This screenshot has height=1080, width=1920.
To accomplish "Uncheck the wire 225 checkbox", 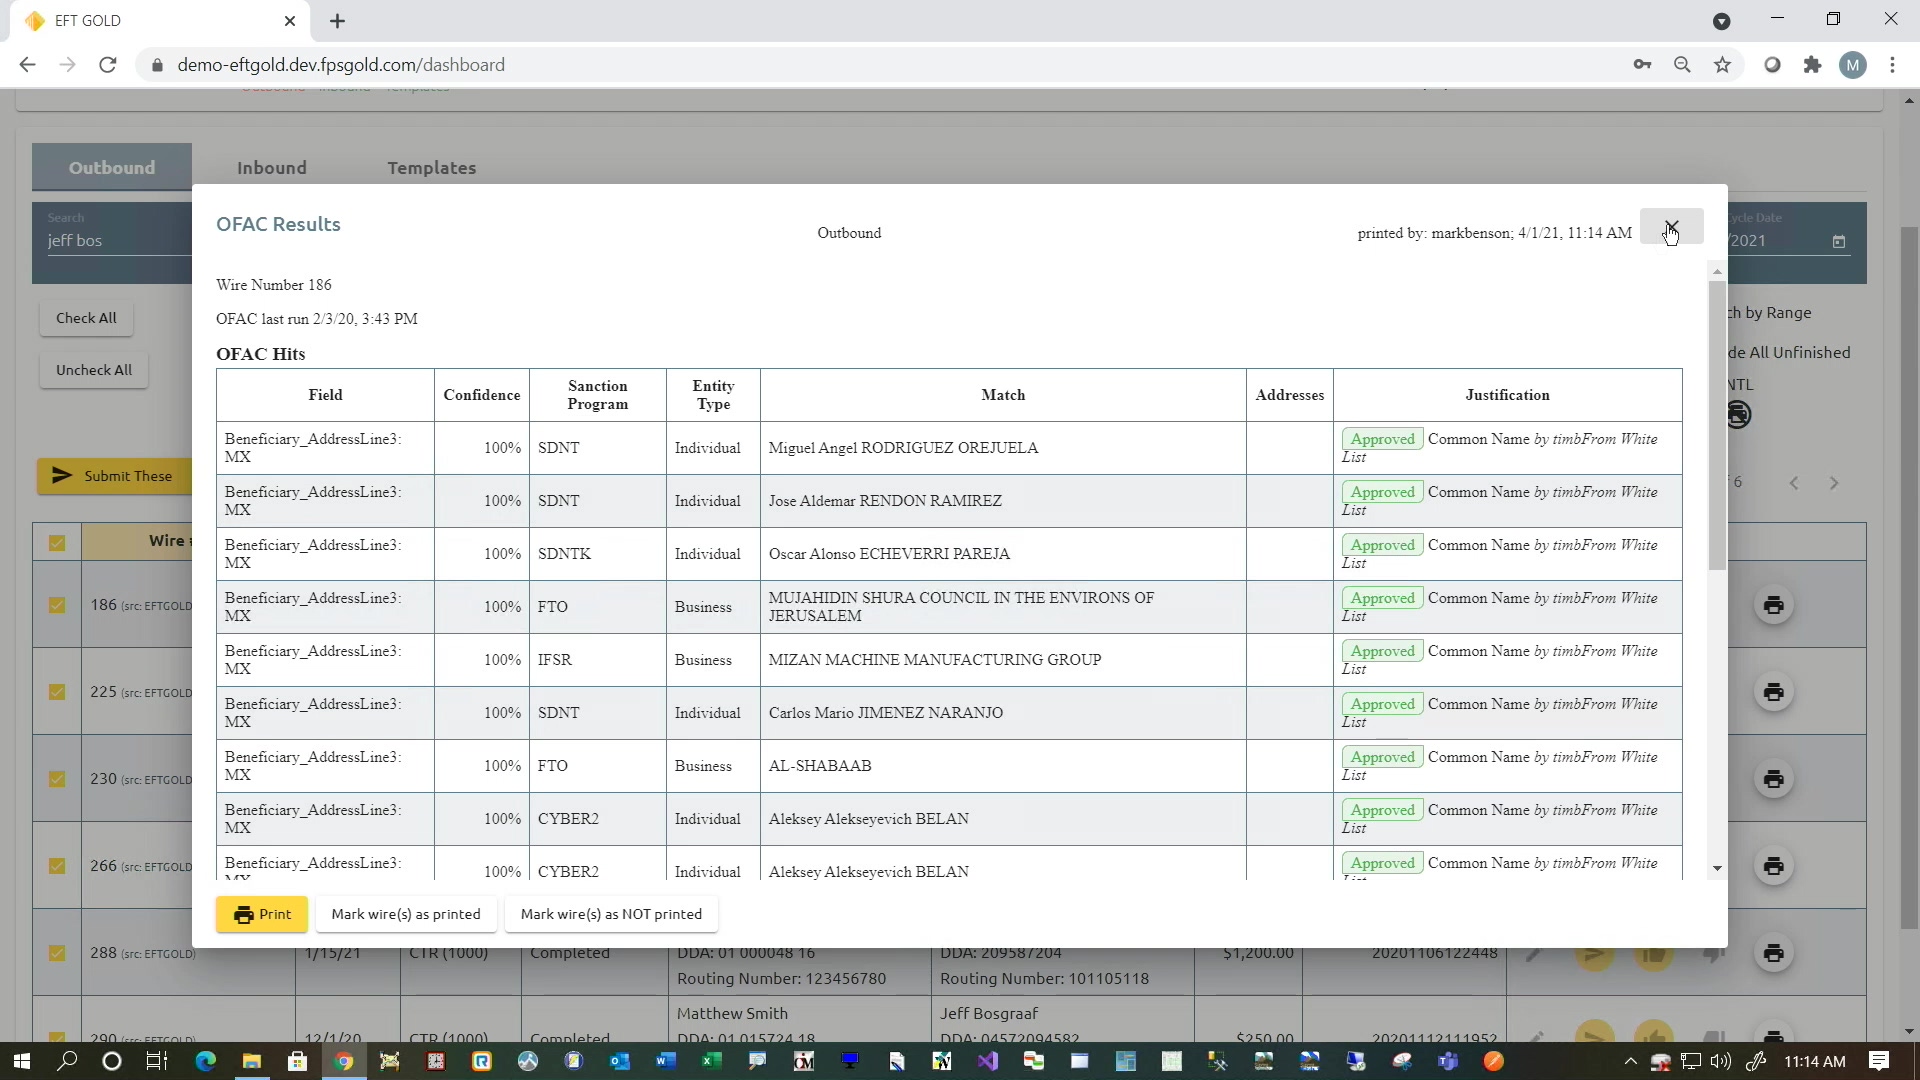I will tap(57, 692).
